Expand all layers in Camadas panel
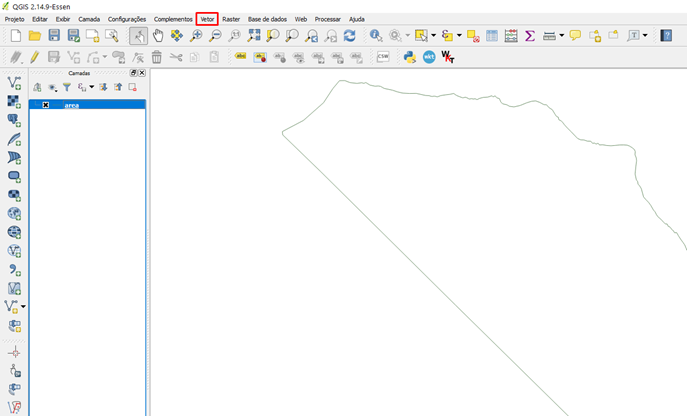Viewport: 687px width, 416px height. (103, 87)
